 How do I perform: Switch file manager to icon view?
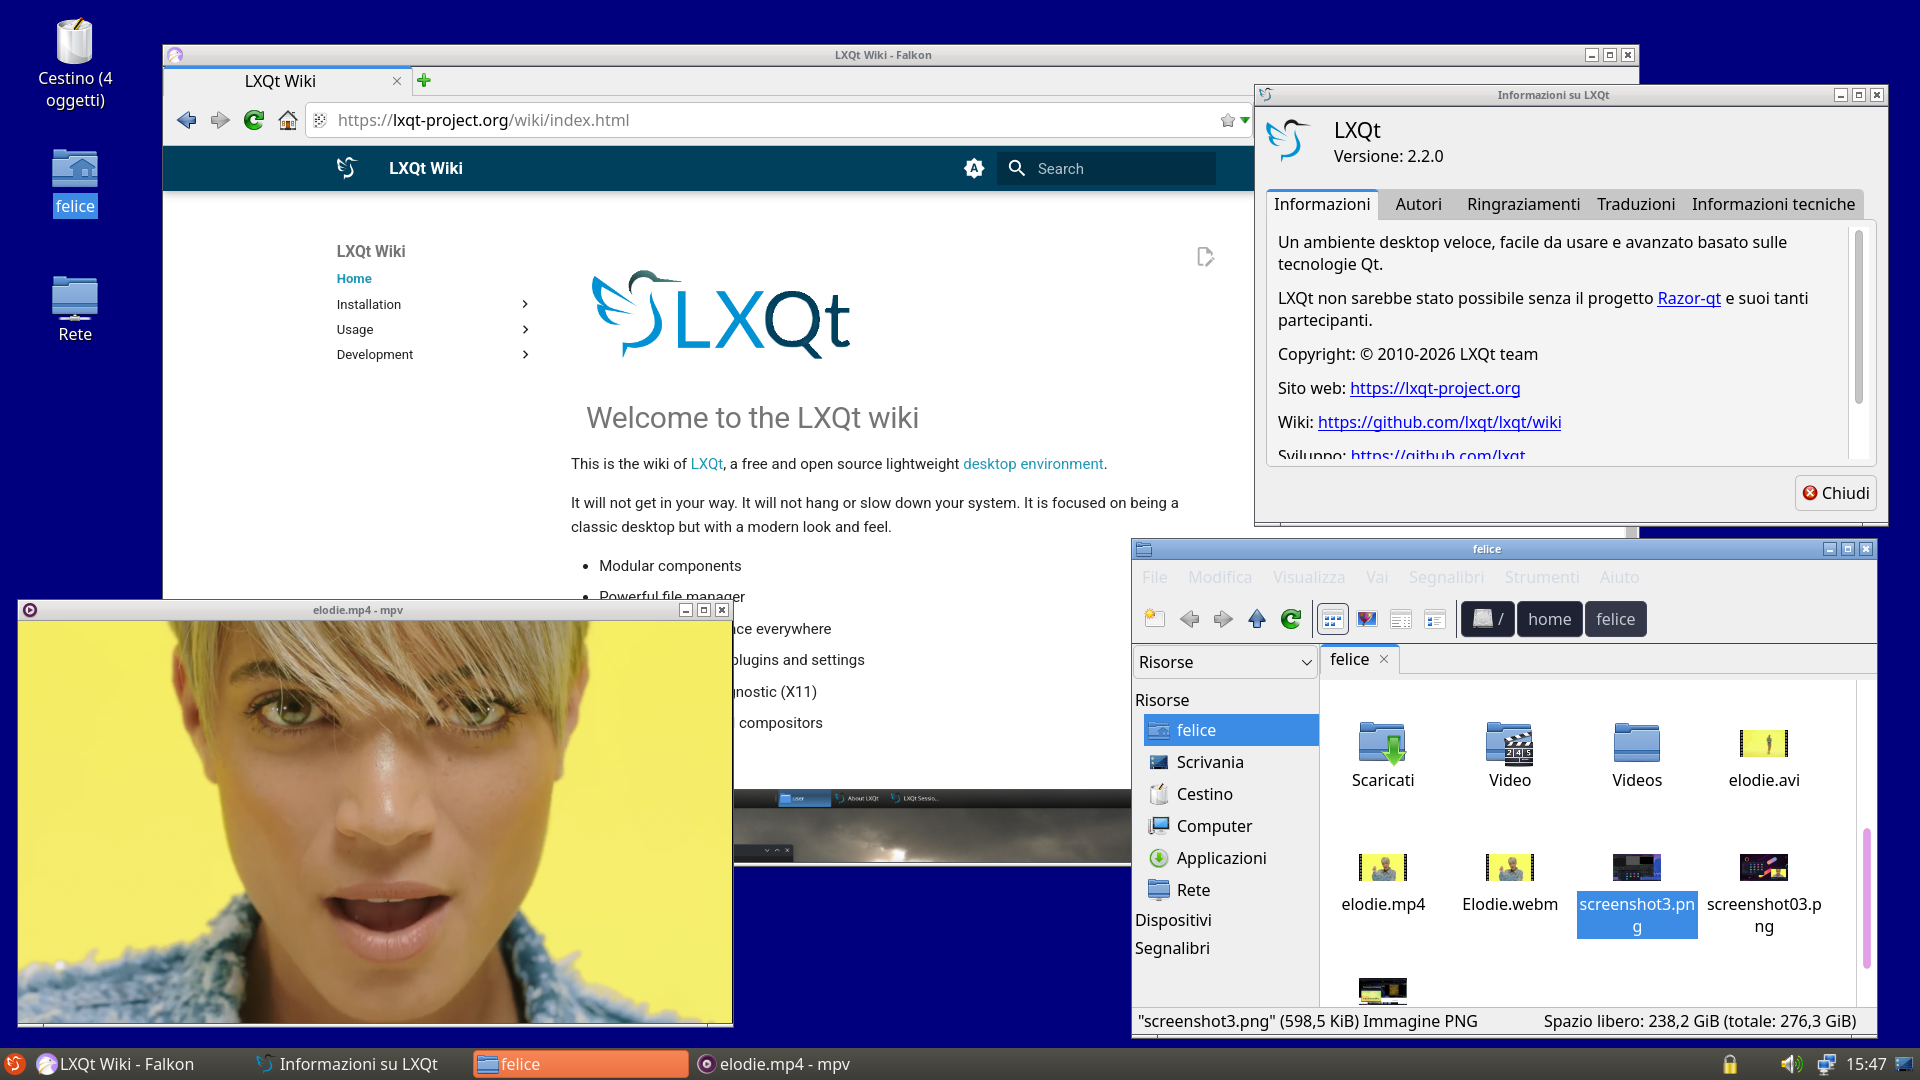pyautogui.click(x=1333, y=619)
